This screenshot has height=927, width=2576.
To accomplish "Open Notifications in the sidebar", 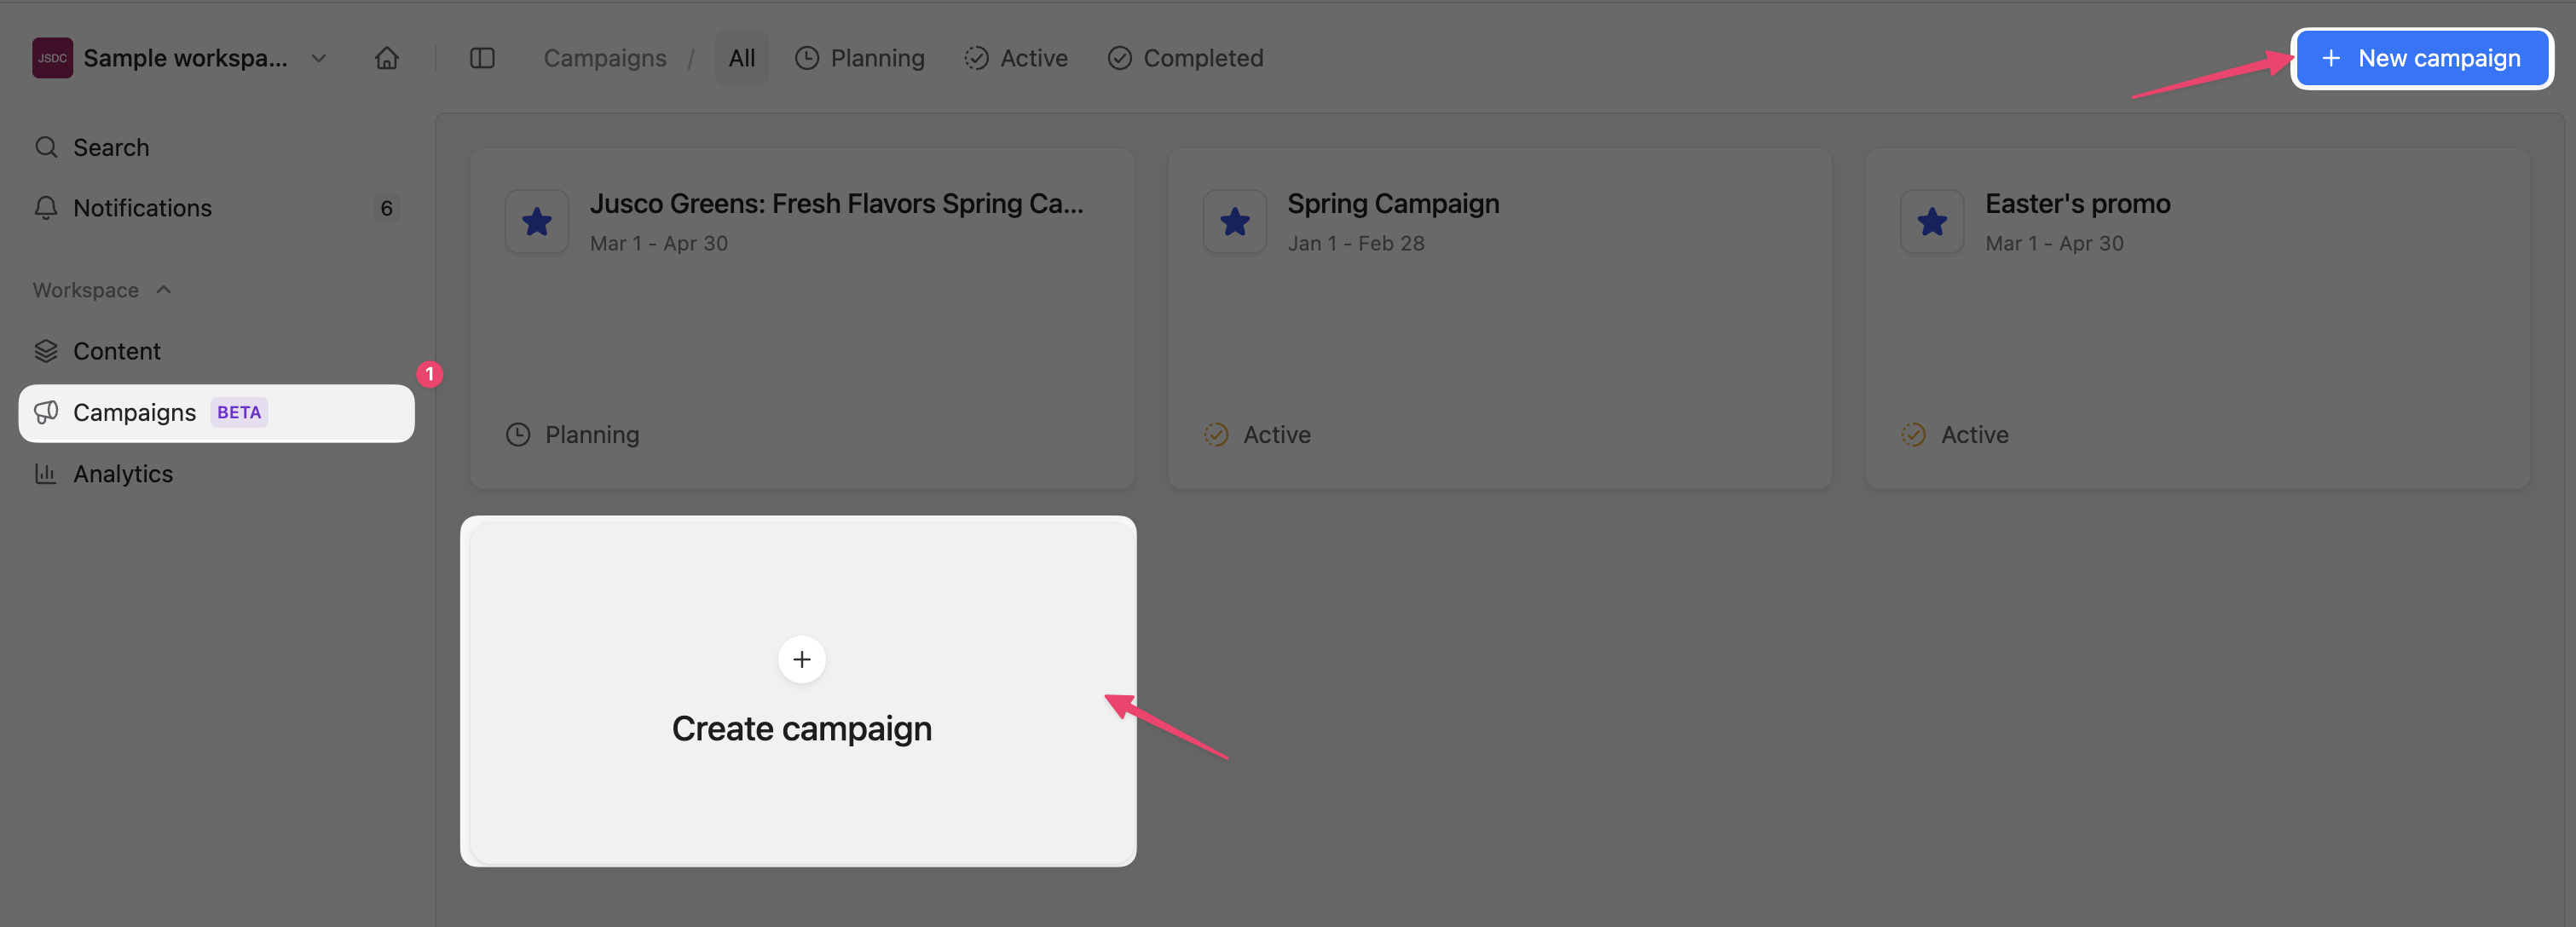I will click(142, 208).
